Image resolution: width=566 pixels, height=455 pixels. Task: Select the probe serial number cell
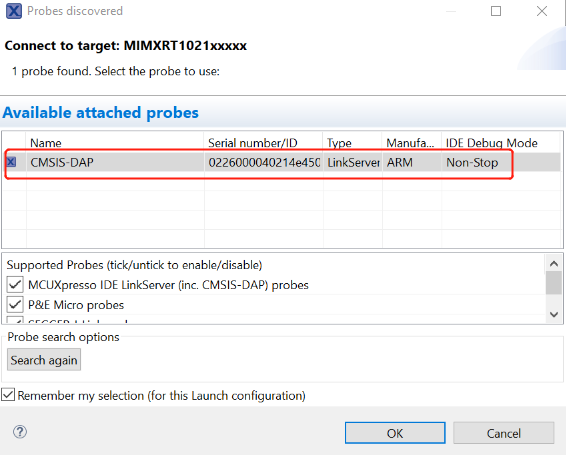264,162
